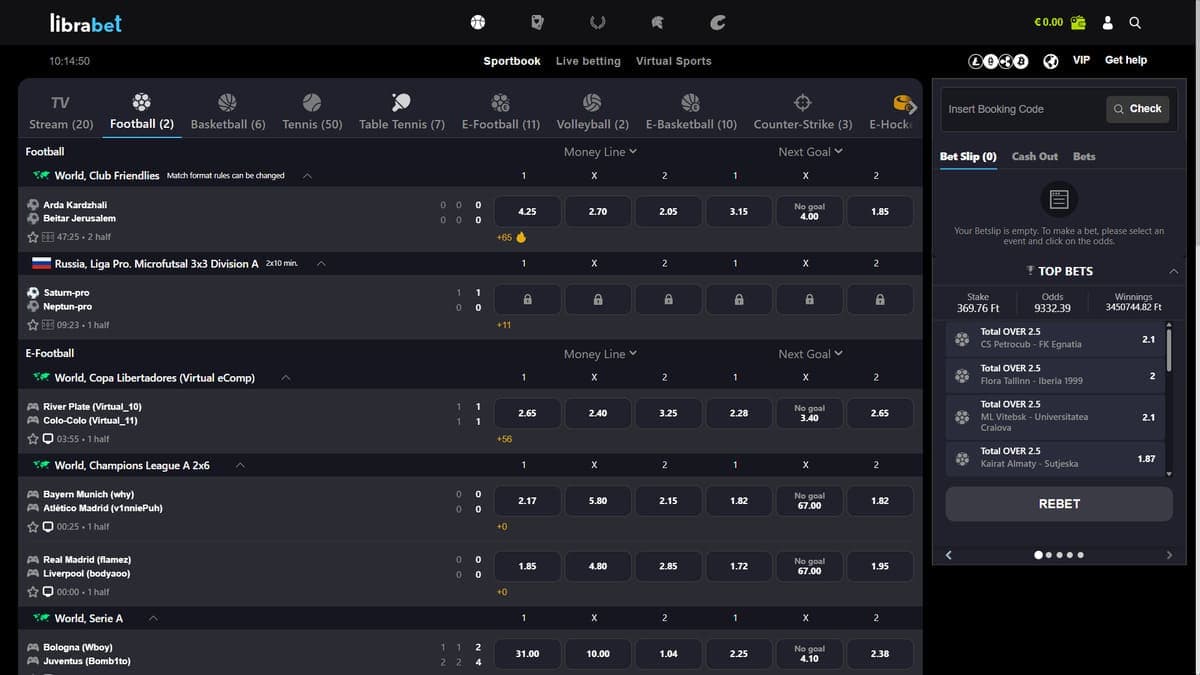The width and height of the screenshot is (1200, 675).
Task: Open video stream icon for River Plate match
Action: click(x=47, y=439)
